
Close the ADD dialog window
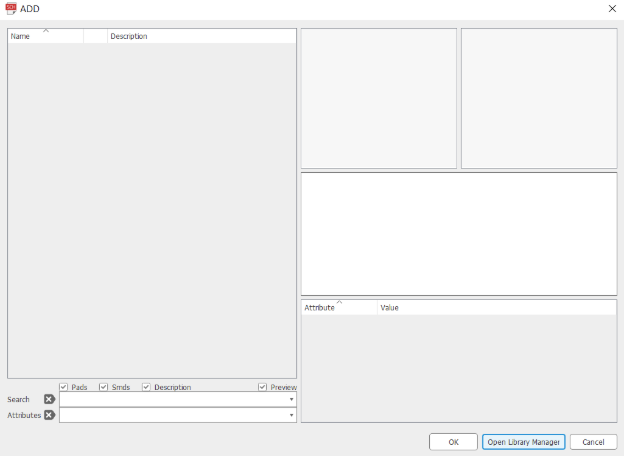pos(612,8)
